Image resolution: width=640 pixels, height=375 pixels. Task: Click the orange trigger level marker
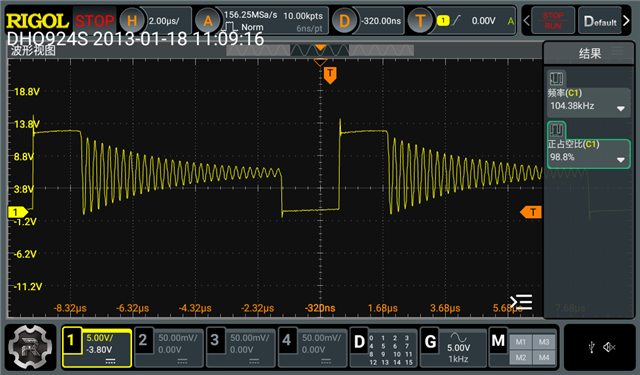point(531,212)
